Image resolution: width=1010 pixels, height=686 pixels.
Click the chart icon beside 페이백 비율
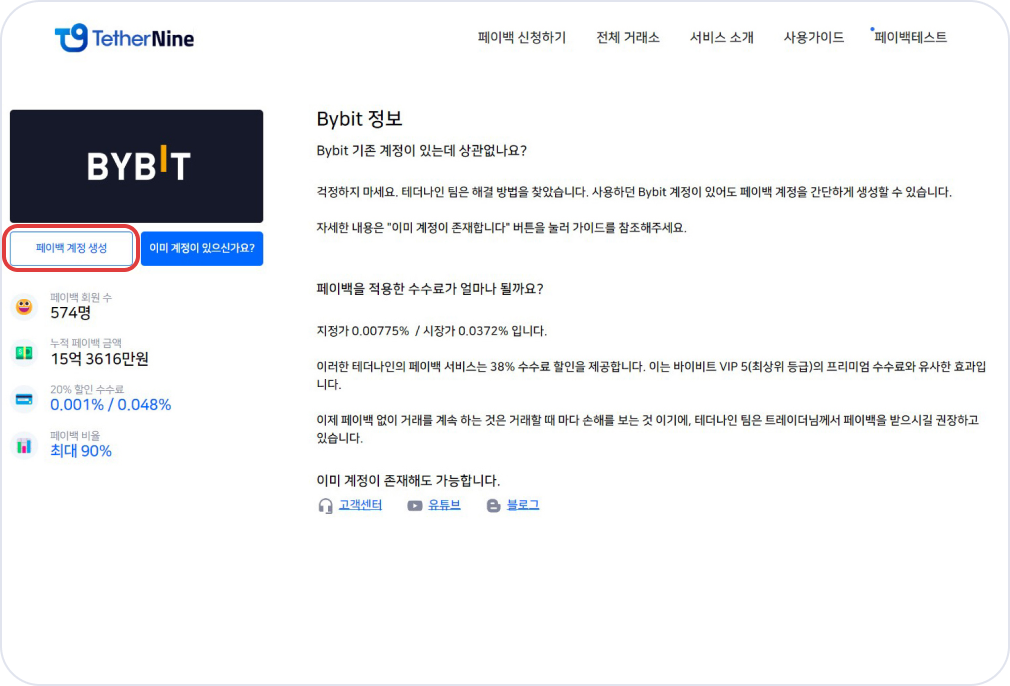pyautogui.click(x=24, y=445)
